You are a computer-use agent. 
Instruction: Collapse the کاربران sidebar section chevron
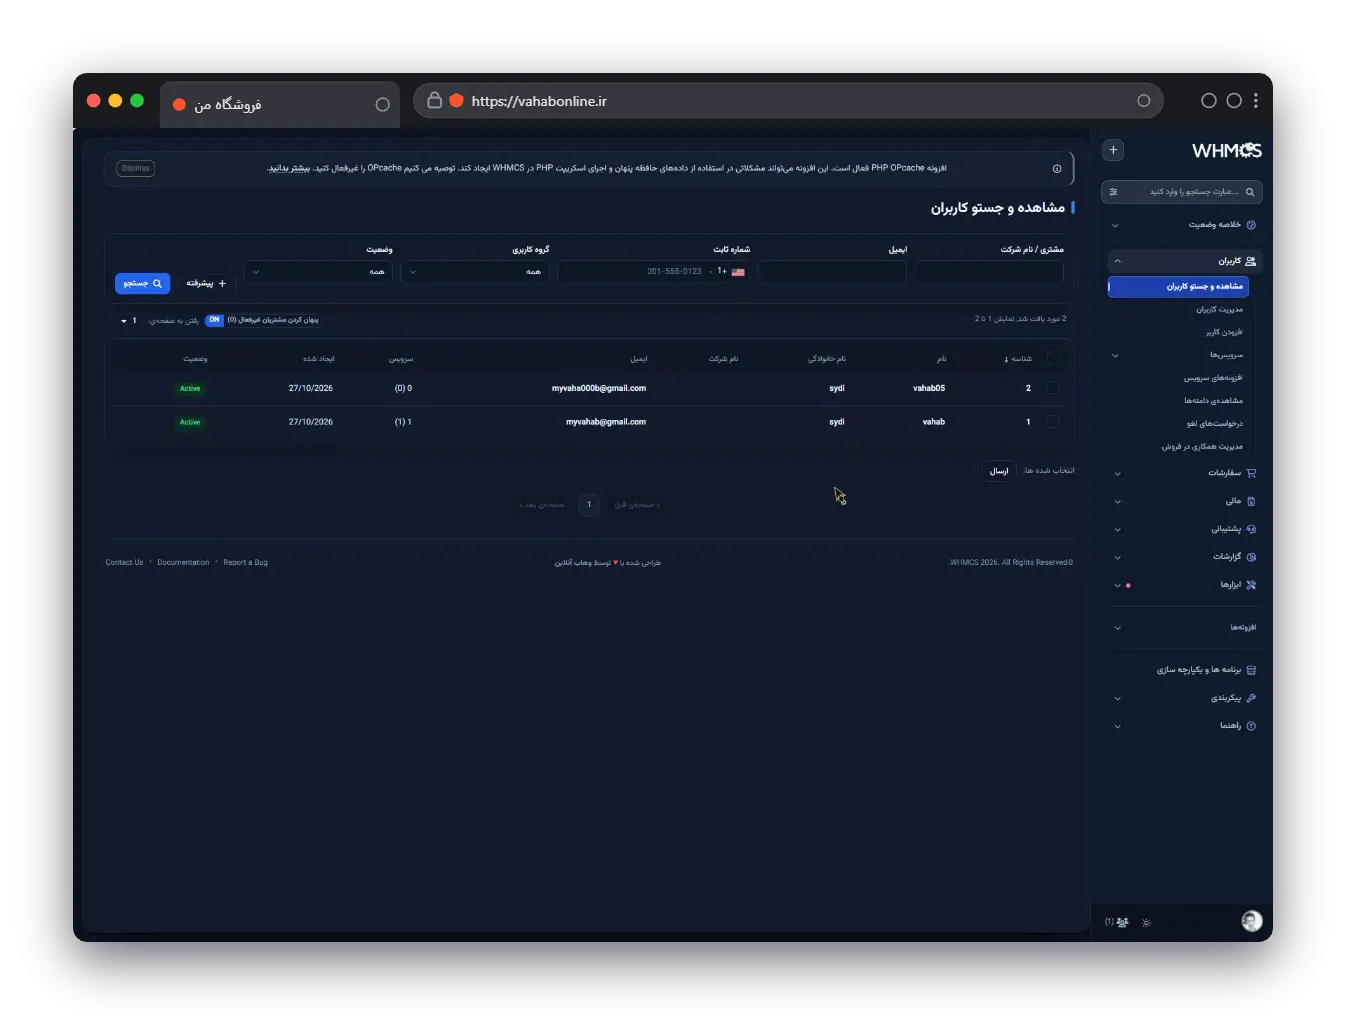point(1117,261)
